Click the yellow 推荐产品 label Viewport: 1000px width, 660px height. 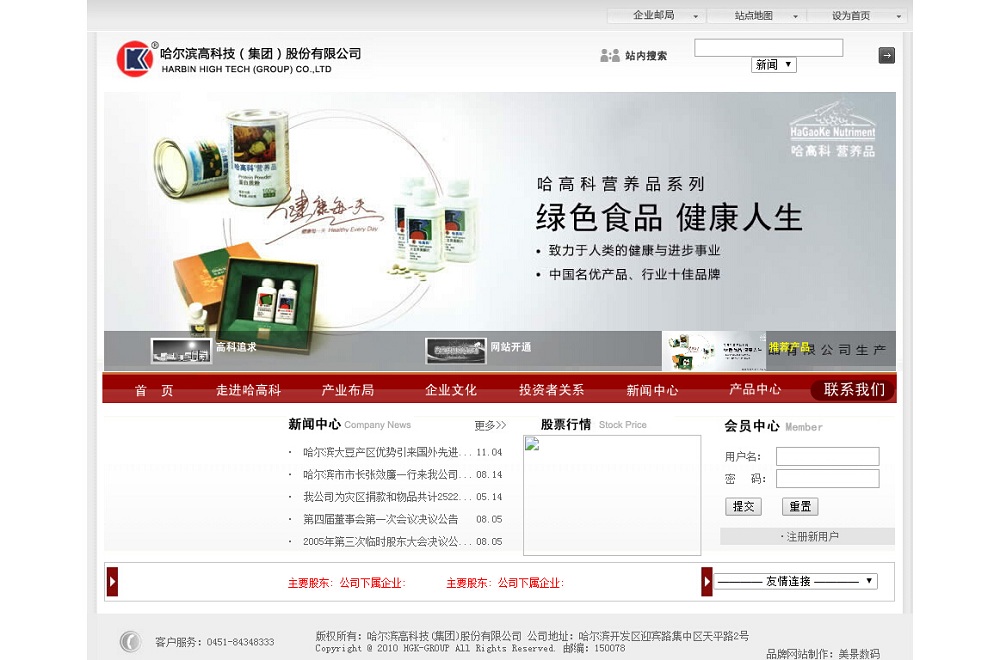click(790, 347)
